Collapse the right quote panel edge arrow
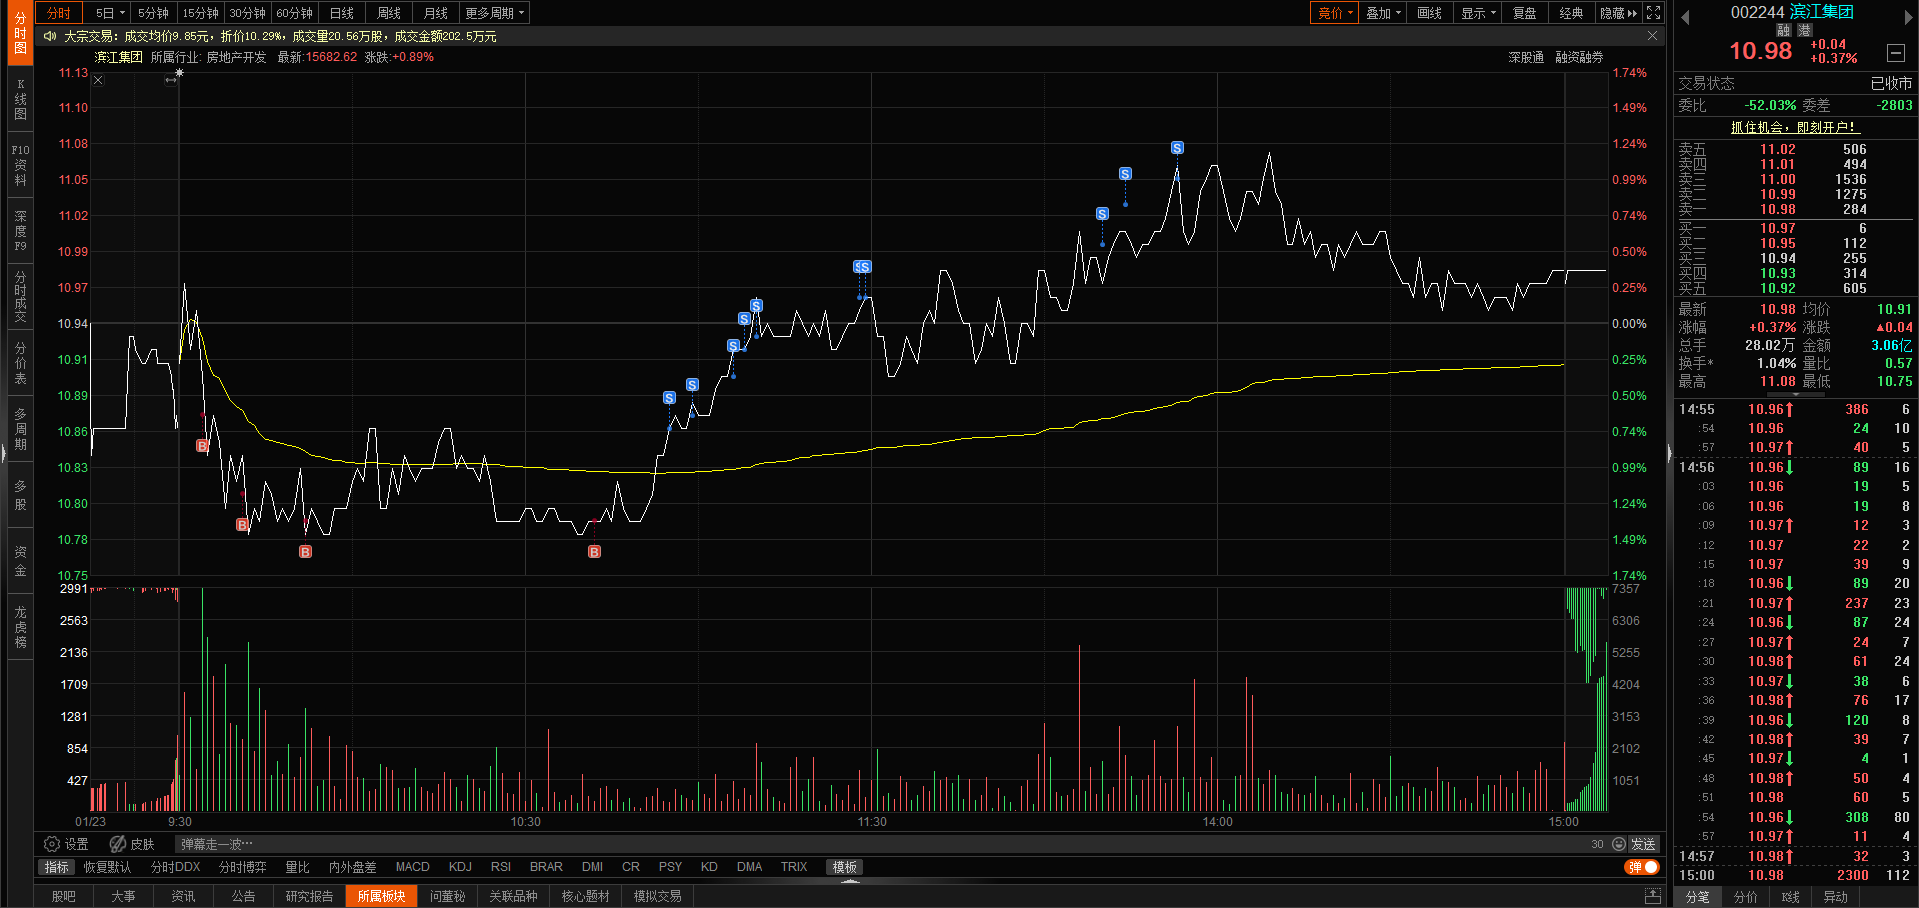 (x=1669, y=454)
